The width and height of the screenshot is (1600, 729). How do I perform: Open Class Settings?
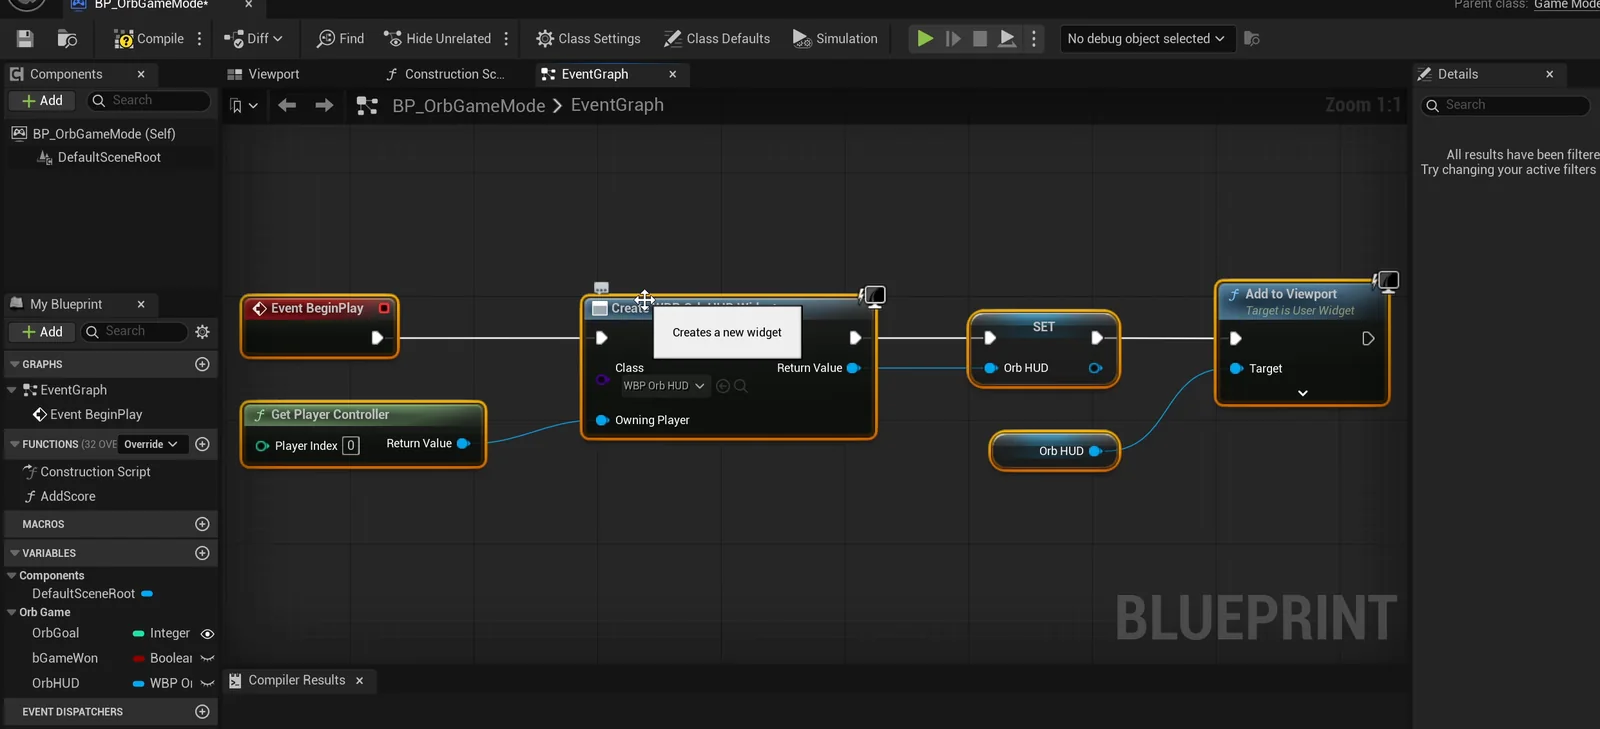[x=588, y=39]
